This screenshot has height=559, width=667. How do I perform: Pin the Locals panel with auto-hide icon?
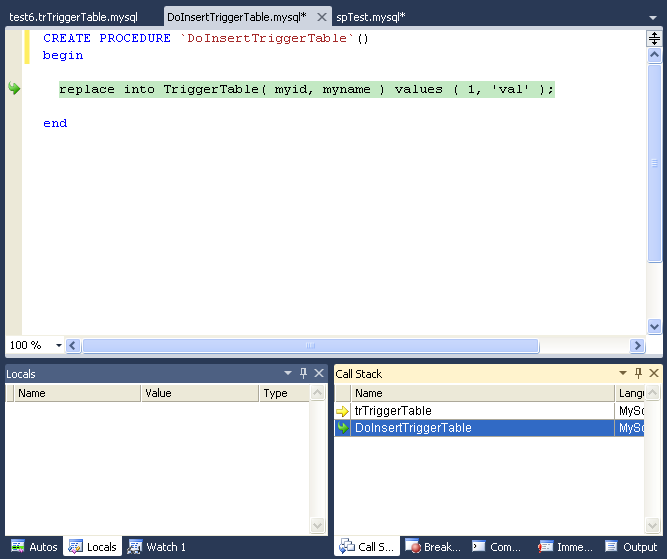click(303, 374)
